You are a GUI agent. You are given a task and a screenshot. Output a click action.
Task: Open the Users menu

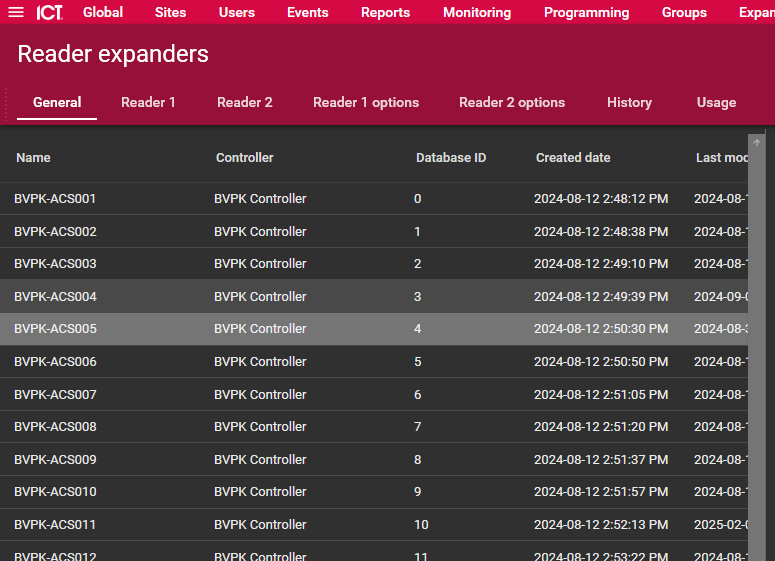tap(237, 12)
